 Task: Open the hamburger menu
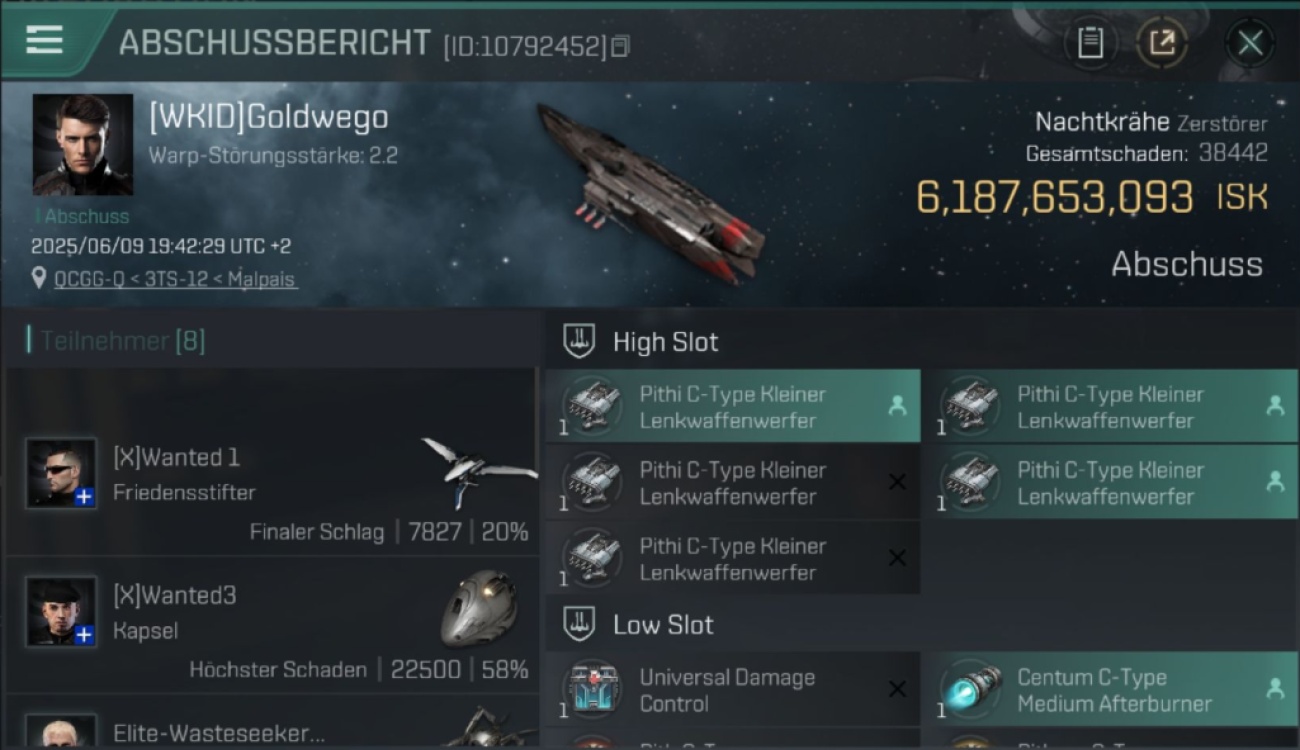pyautogui.click(x=45, y=41)
